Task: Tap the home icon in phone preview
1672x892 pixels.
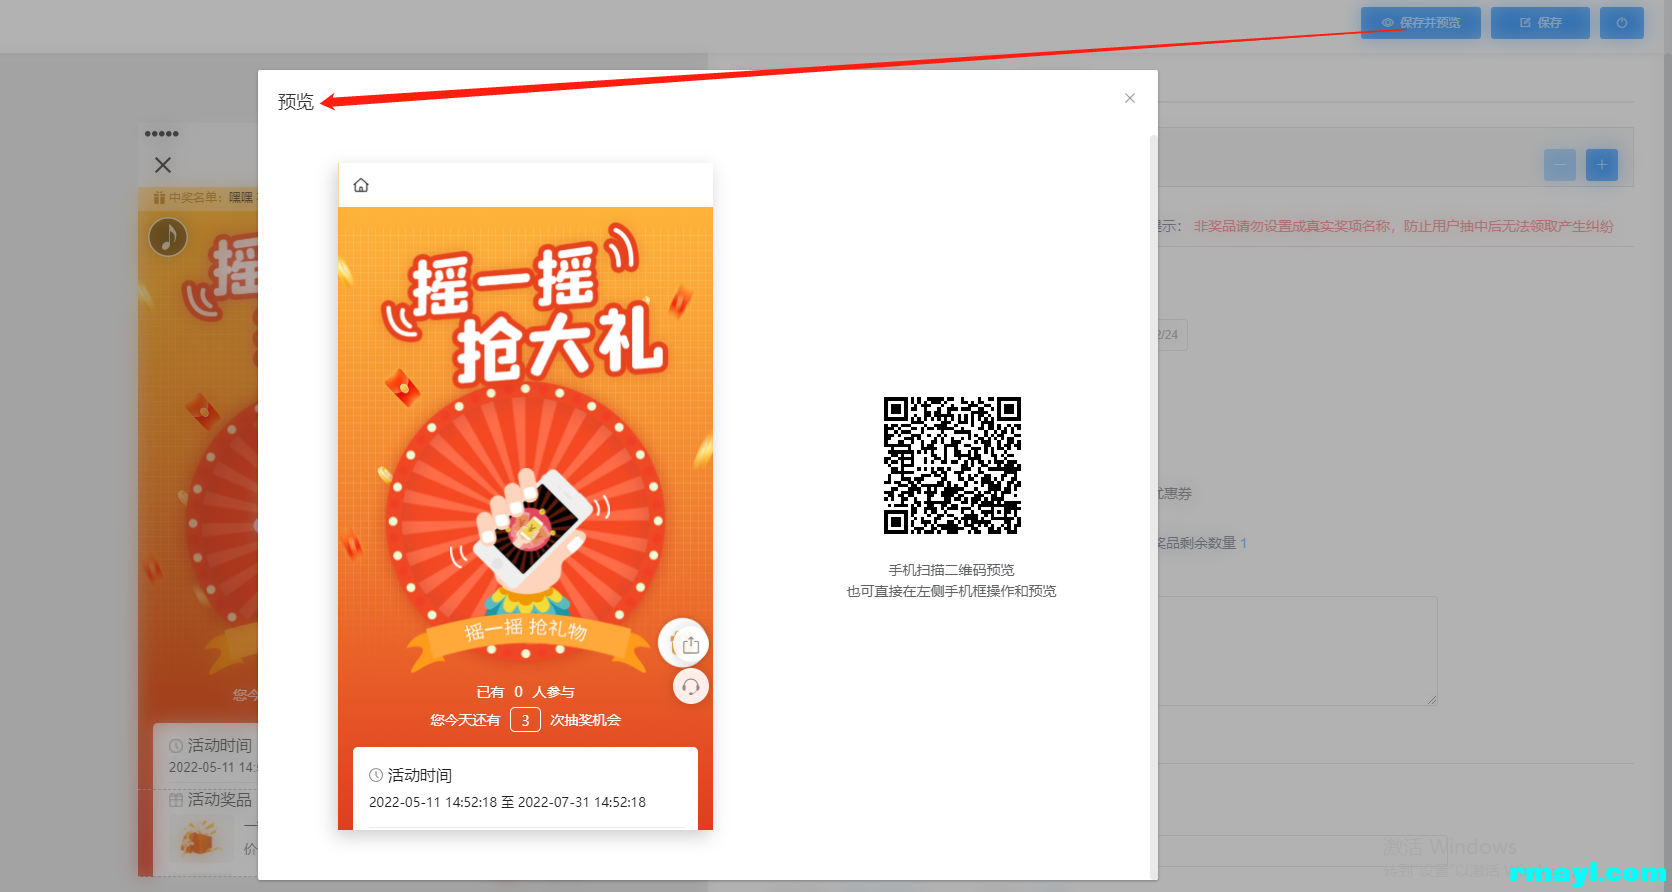Action: coord(361,185)
